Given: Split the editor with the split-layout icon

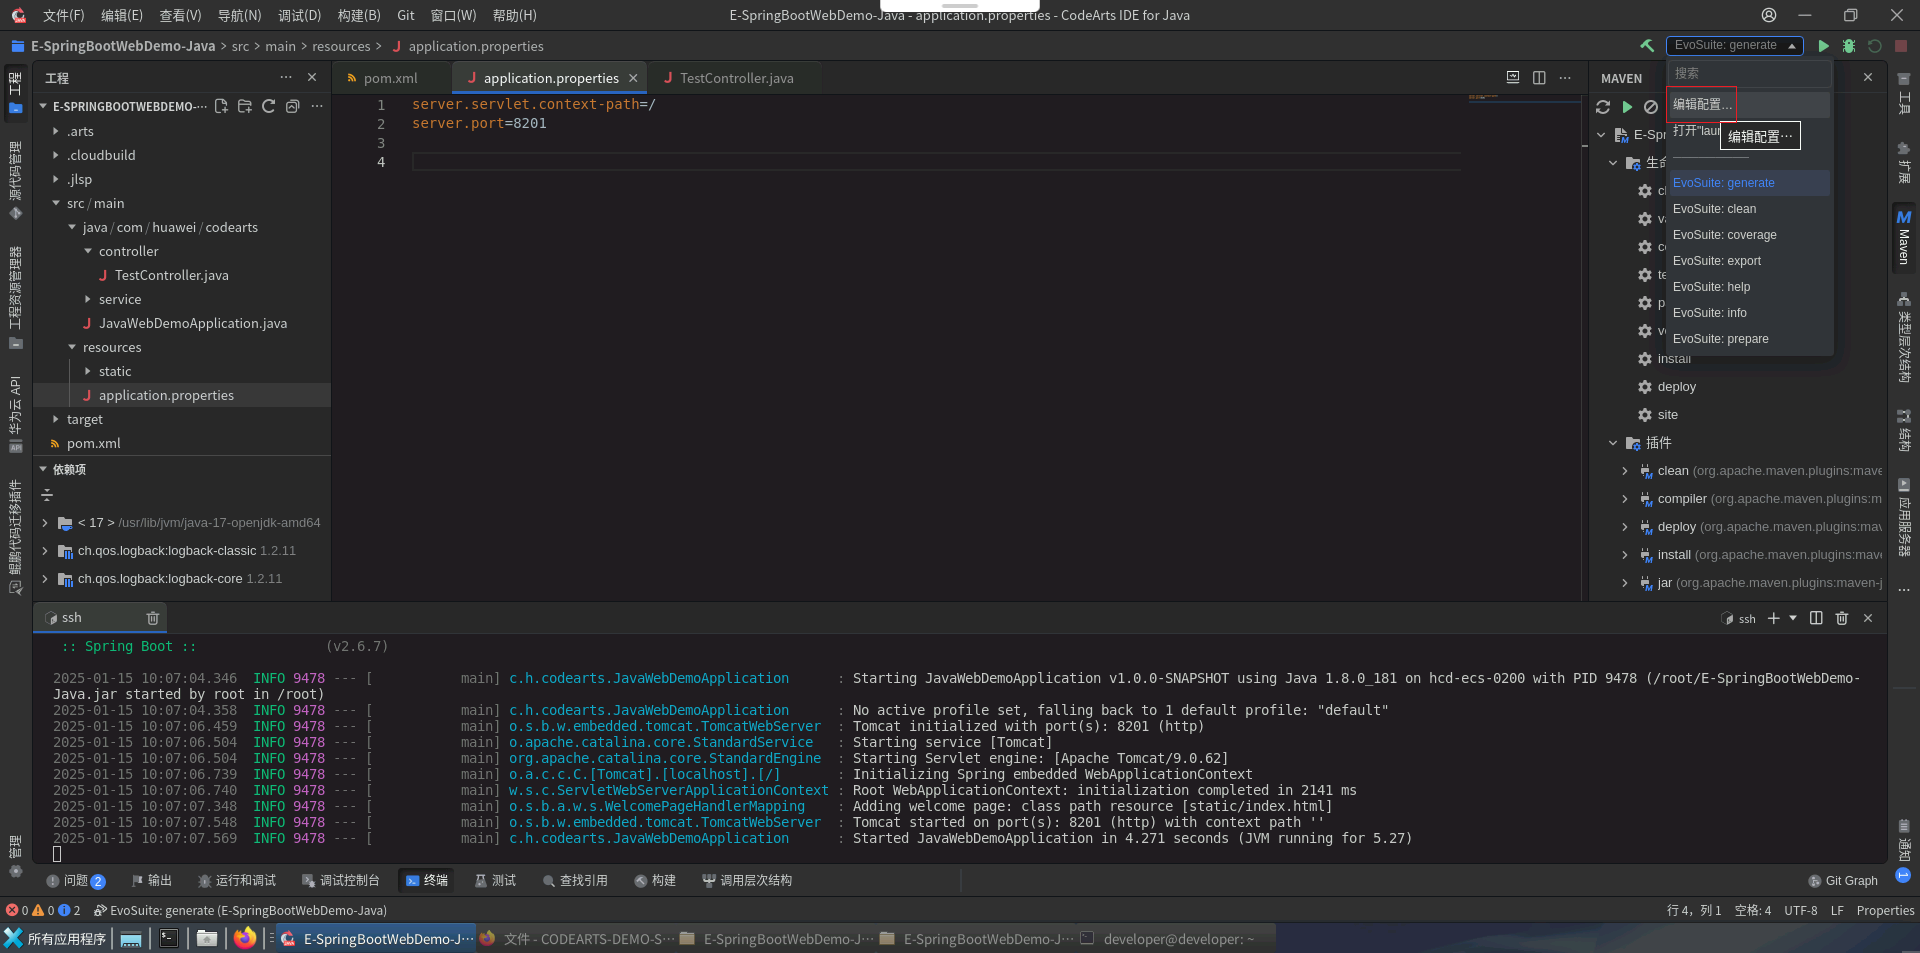Looking at the screenshot, I should point(1539,78).
